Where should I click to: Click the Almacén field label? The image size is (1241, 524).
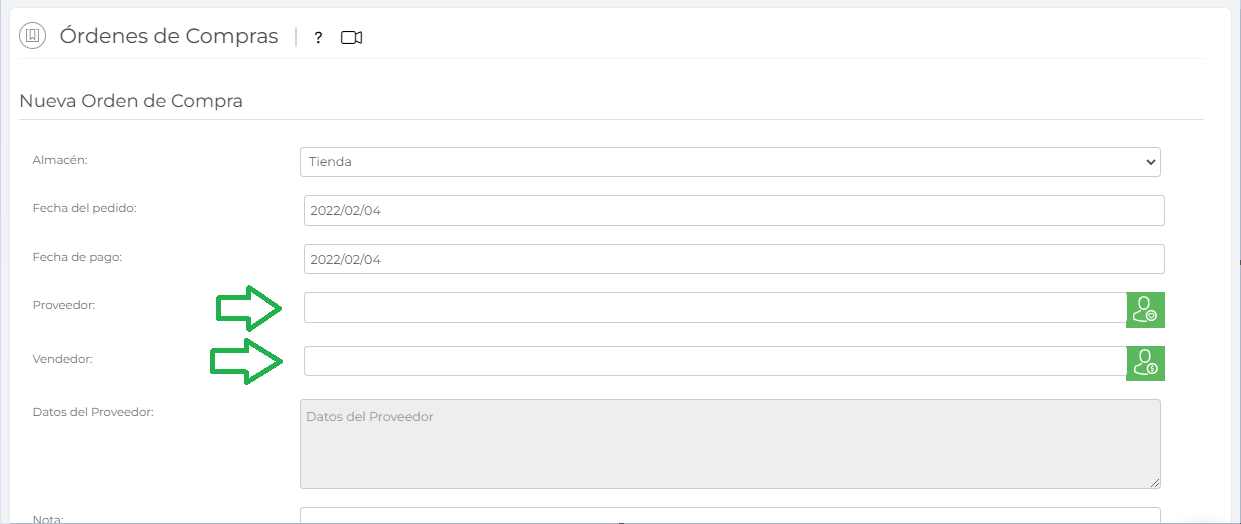(60, 159)
